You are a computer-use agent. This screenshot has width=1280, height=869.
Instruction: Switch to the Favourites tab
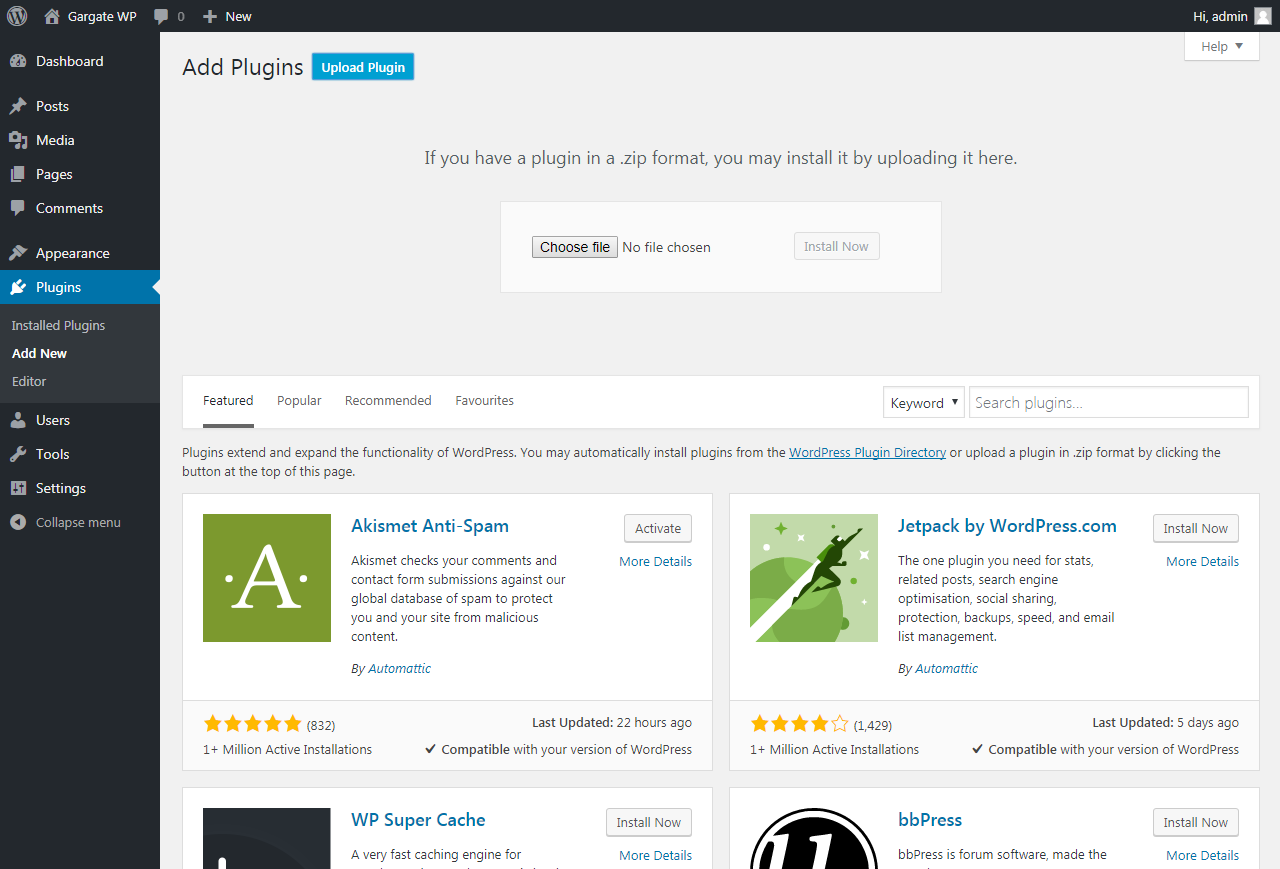point(484,401)
